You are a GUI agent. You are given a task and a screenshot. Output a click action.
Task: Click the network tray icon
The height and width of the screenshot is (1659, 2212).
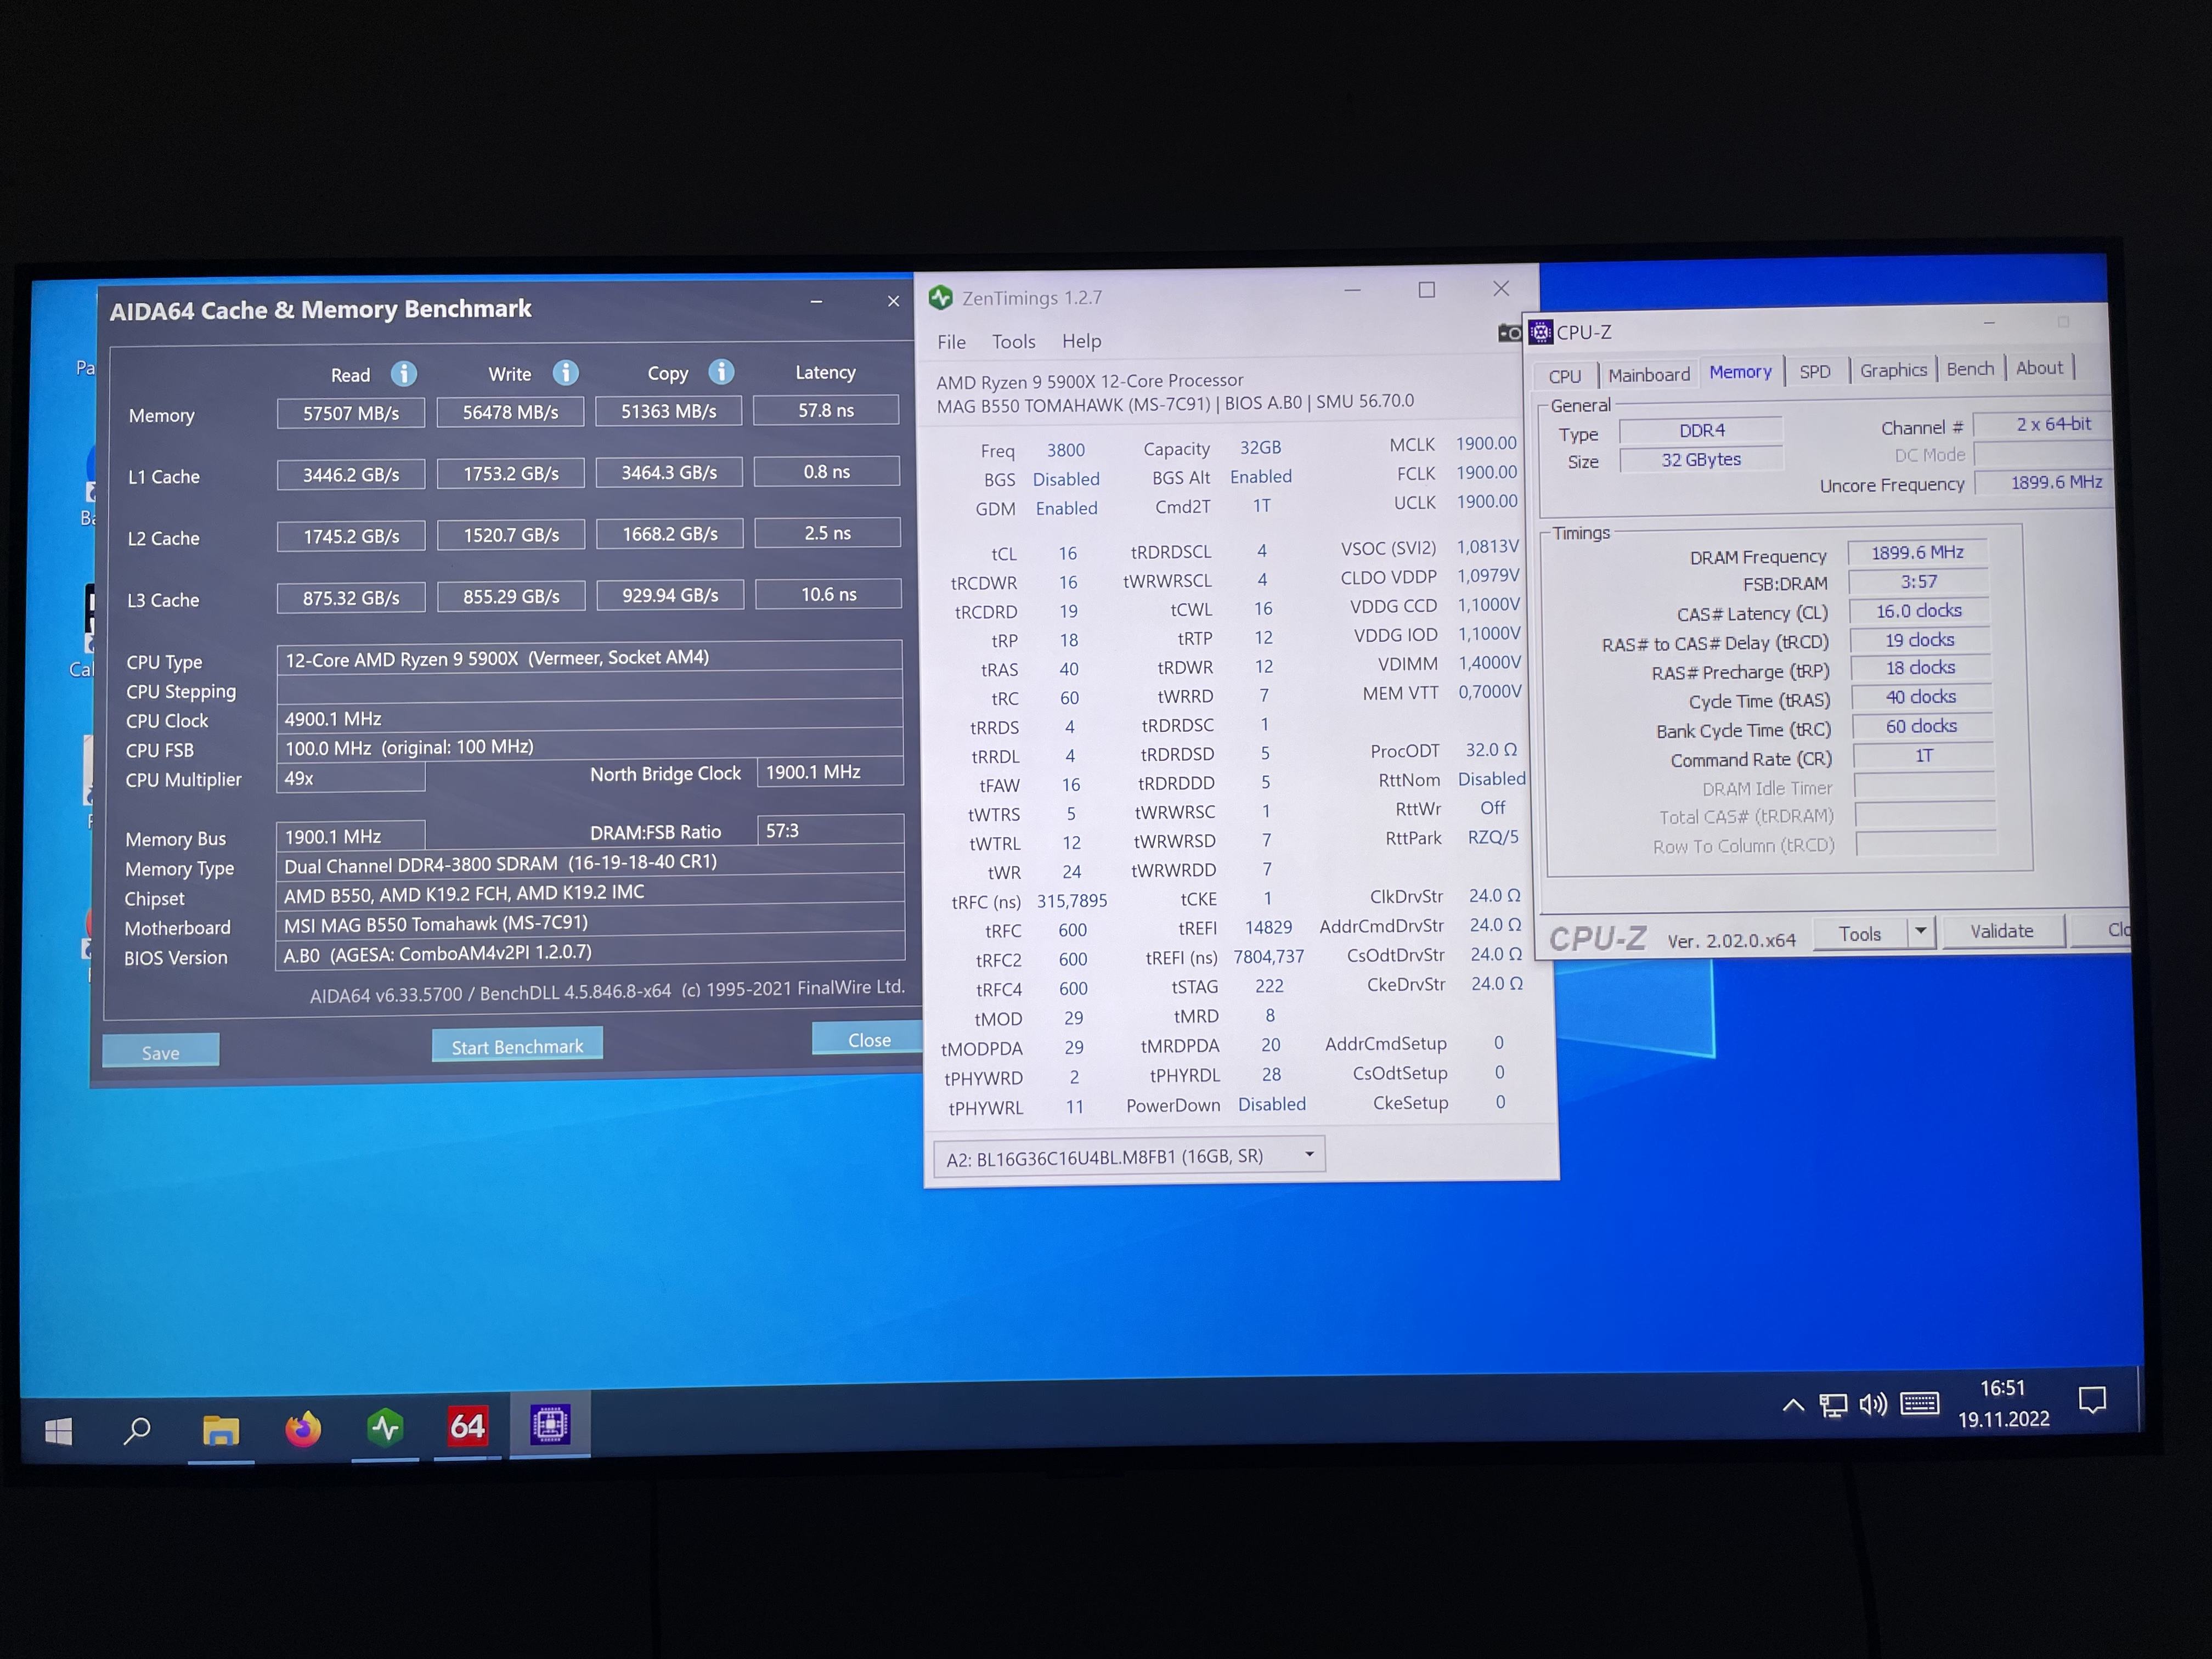1832,1405
